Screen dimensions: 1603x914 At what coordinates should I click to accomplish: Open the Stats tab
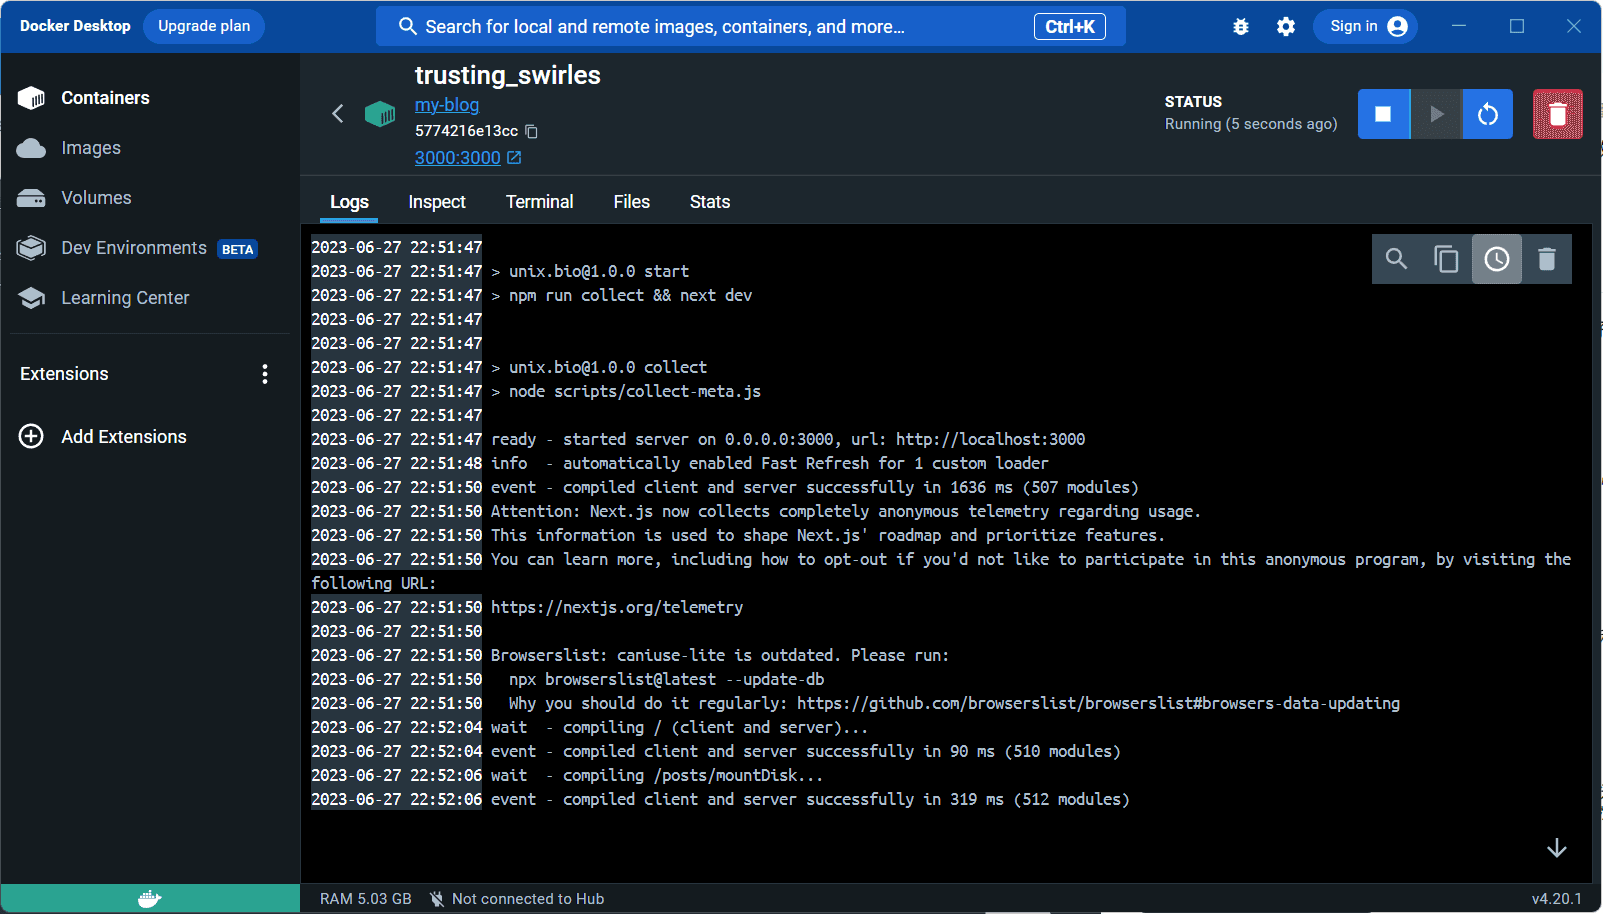tap(710, 202)
